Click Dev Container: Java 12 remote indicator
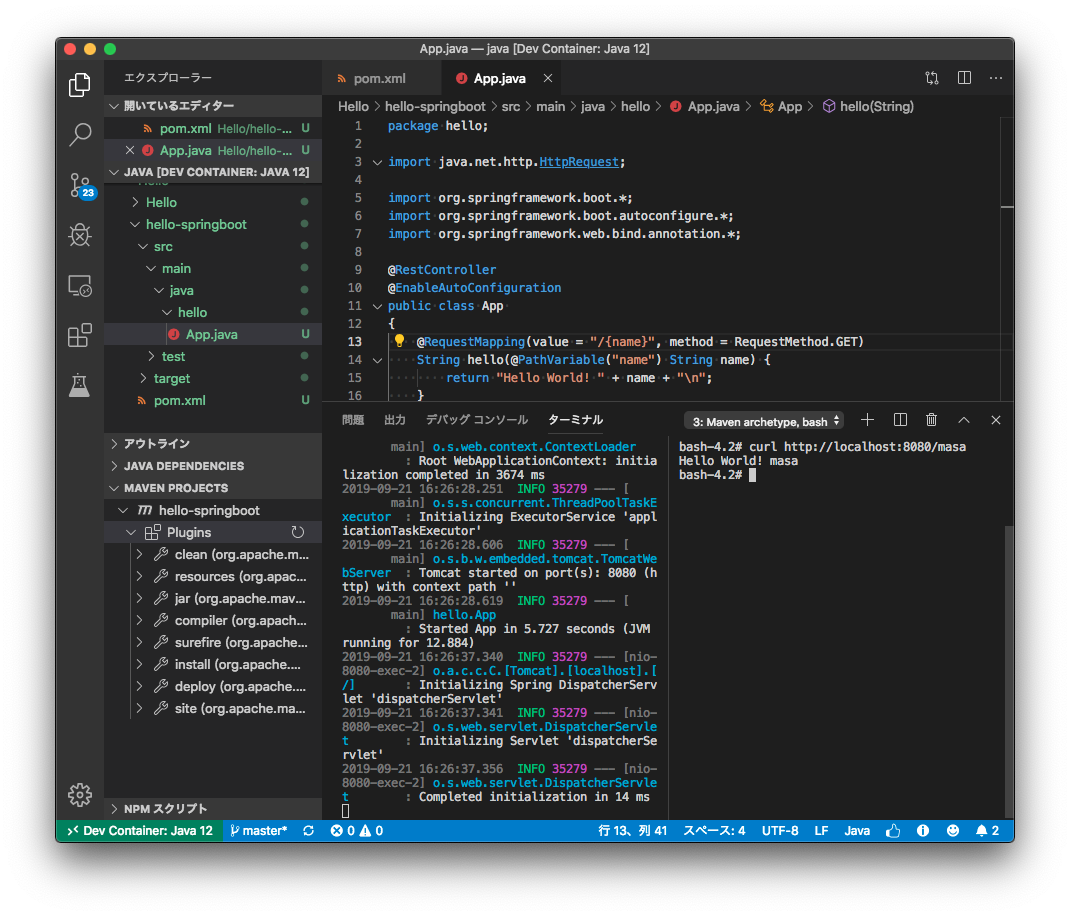 point(139,831)
